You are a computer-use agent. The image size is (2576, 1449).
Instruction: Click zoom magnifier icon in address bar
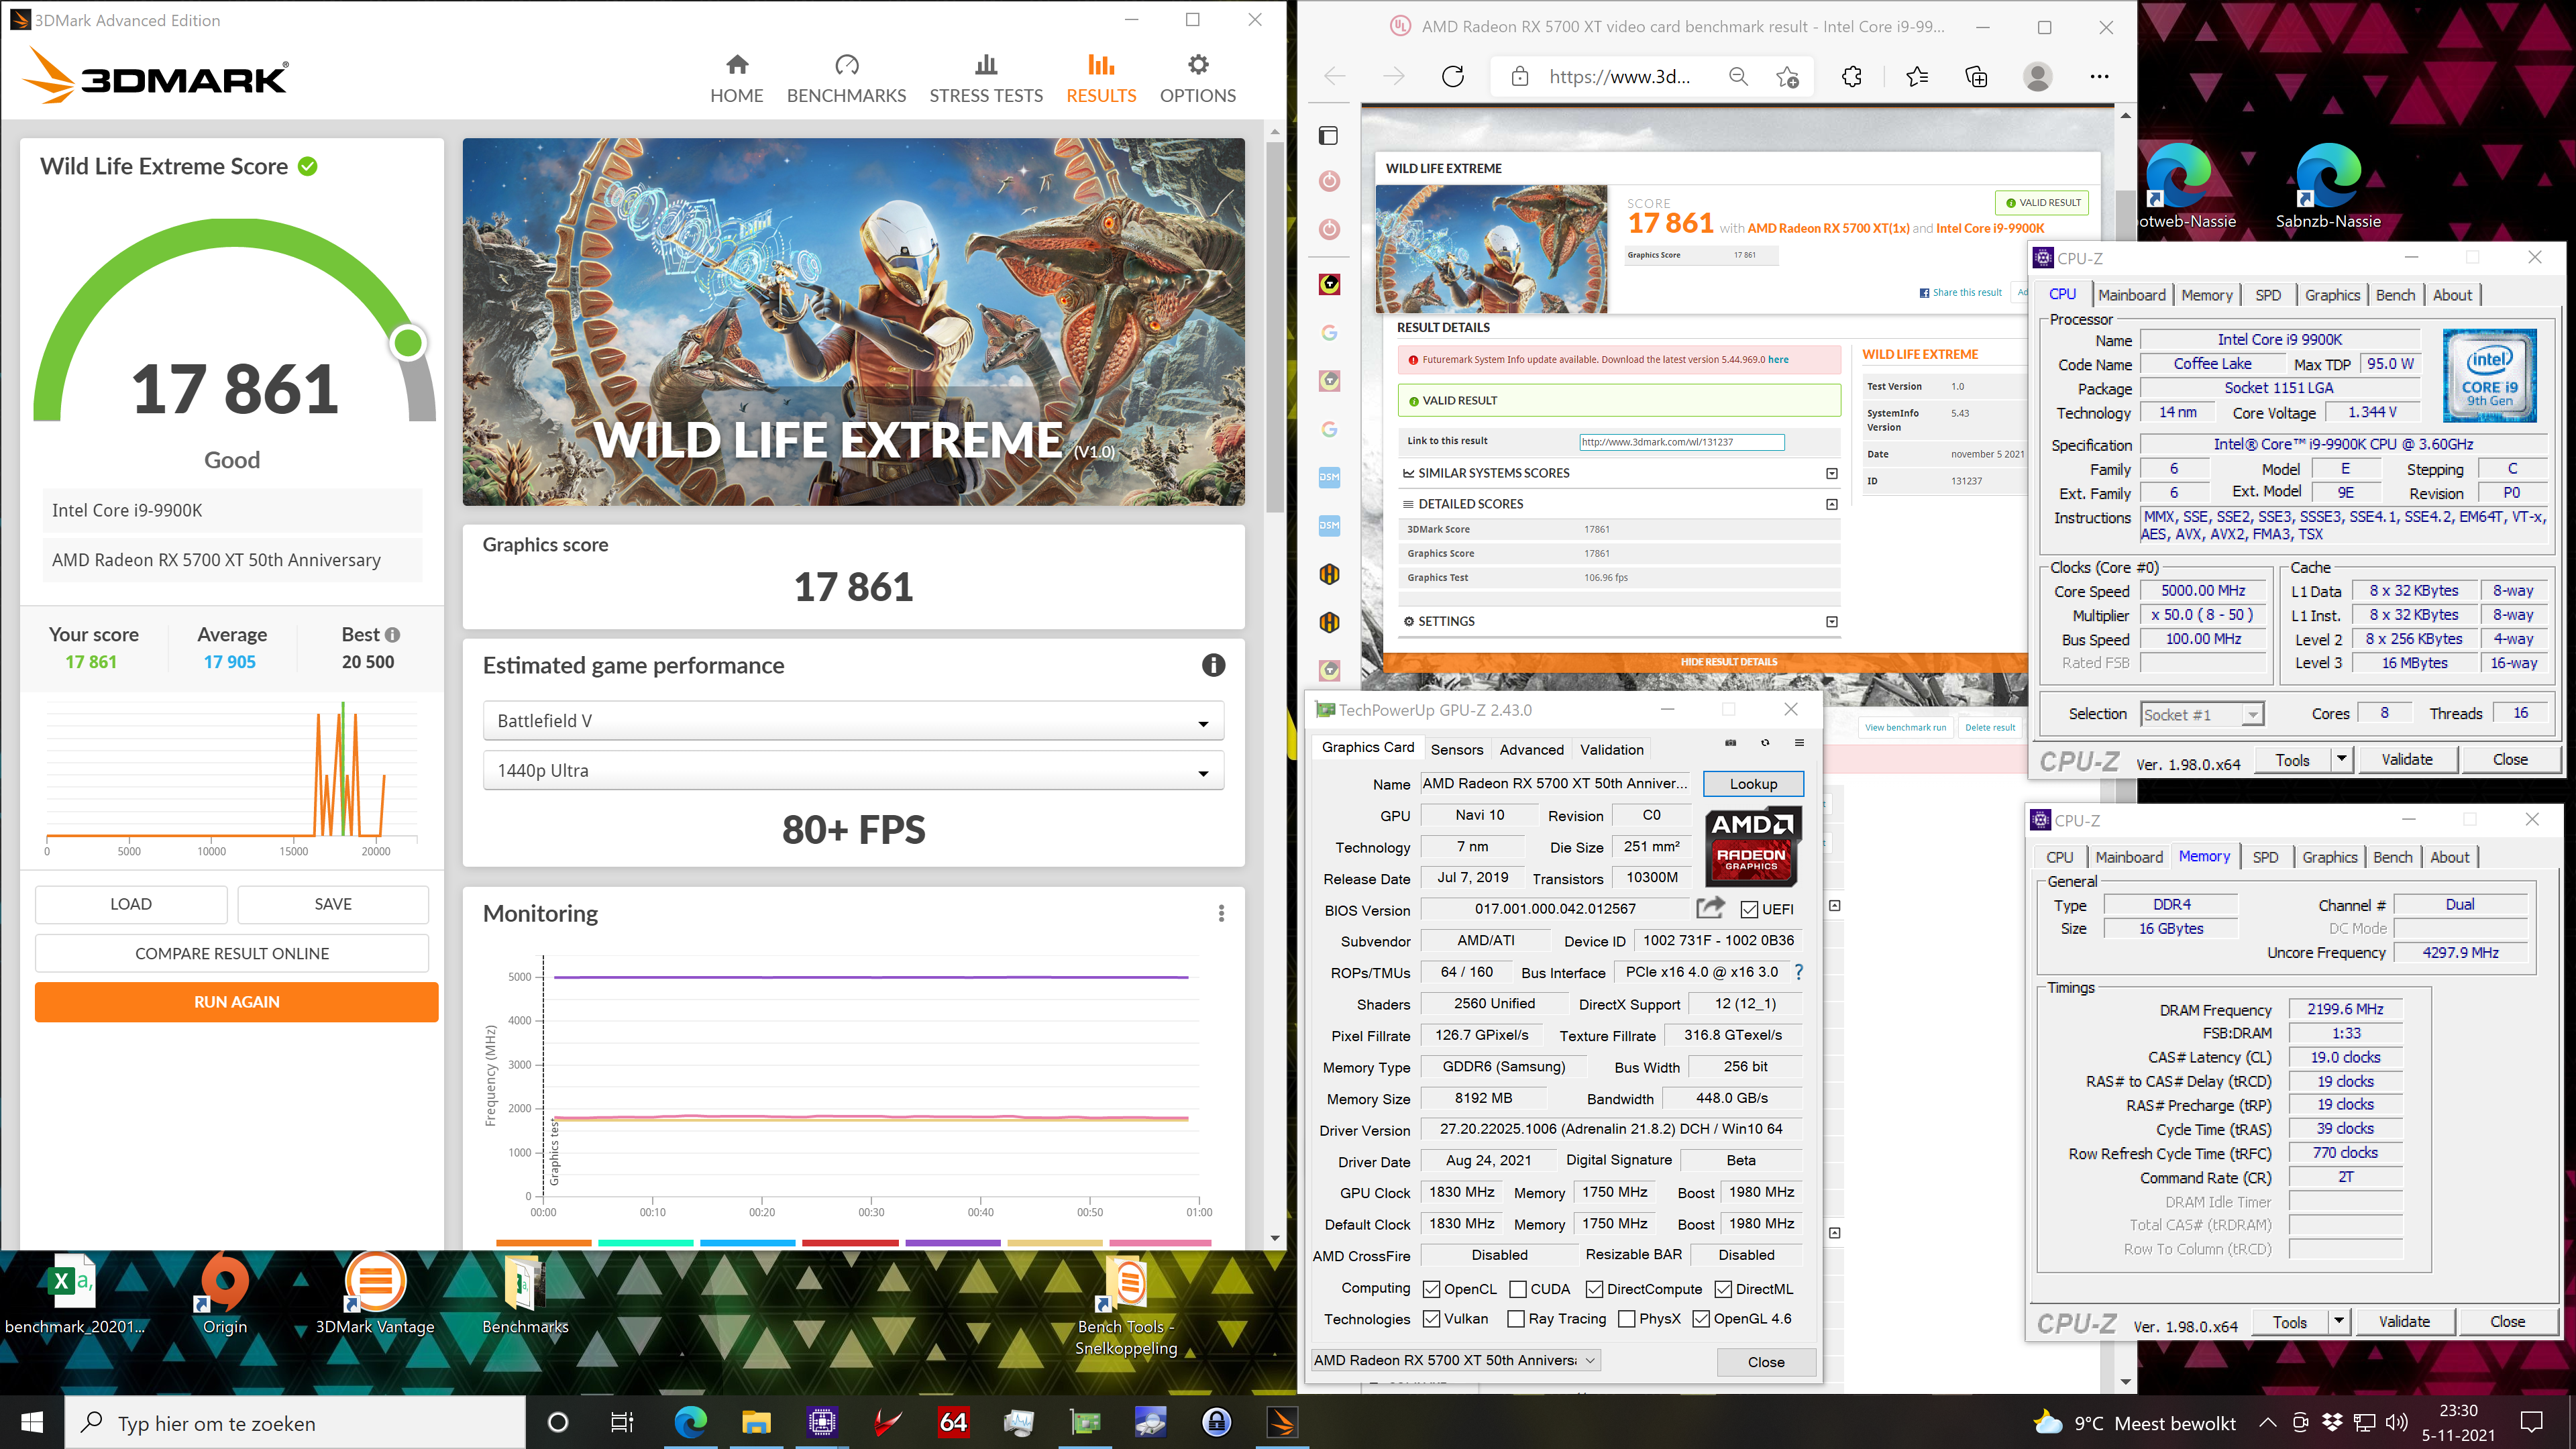pos(1738,77)
